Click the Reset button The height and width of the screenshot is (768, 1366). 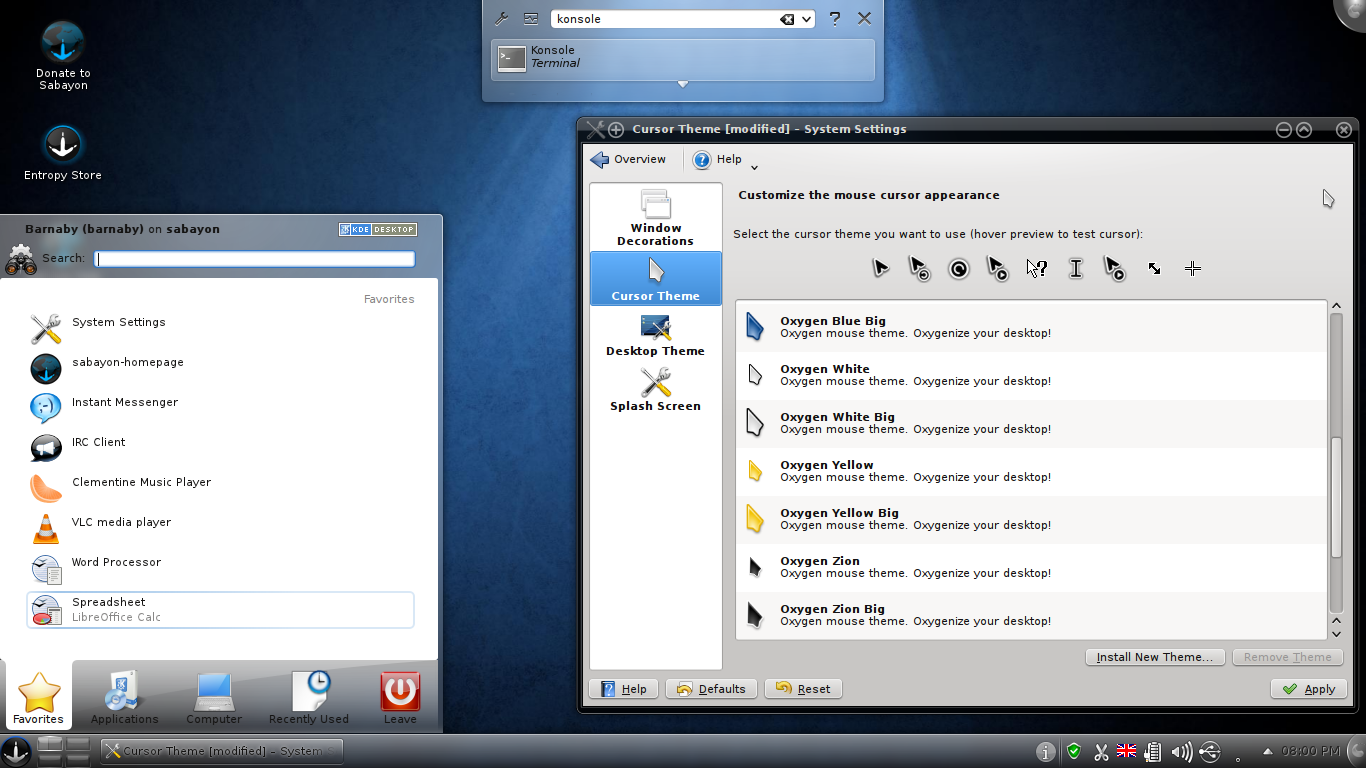pyautogui.click(x=803, y=689)
